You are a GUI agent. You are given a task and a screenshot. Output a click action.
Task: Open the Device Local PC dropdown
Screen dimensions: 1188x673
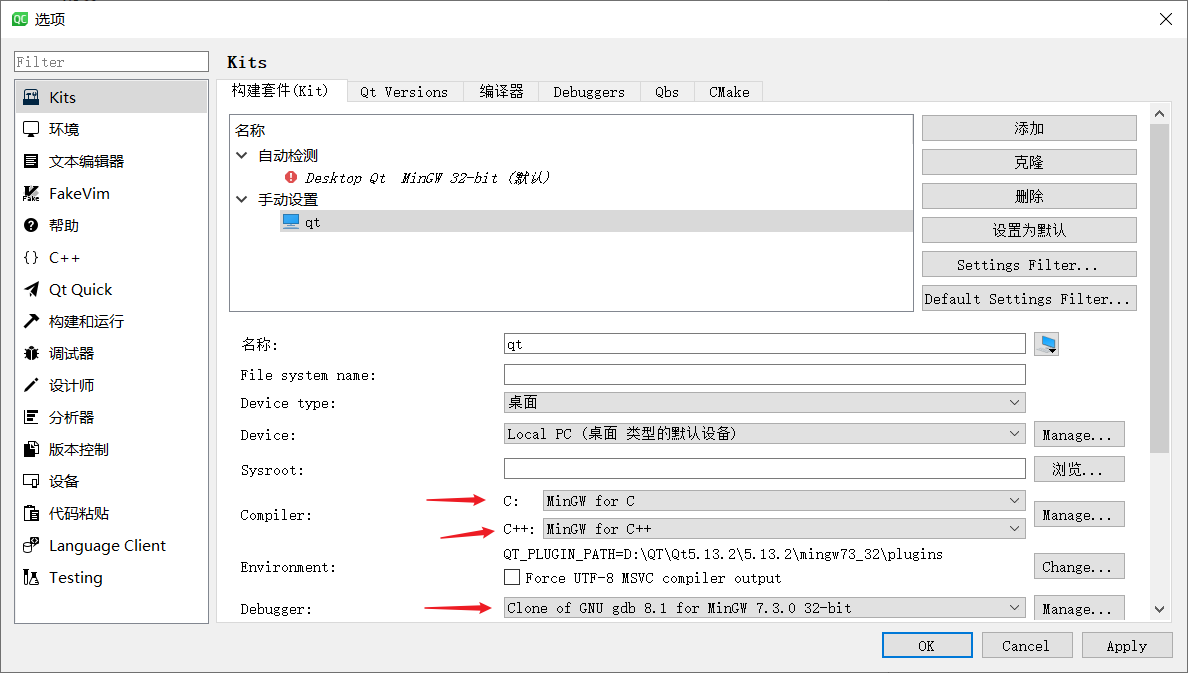(764, 434)
